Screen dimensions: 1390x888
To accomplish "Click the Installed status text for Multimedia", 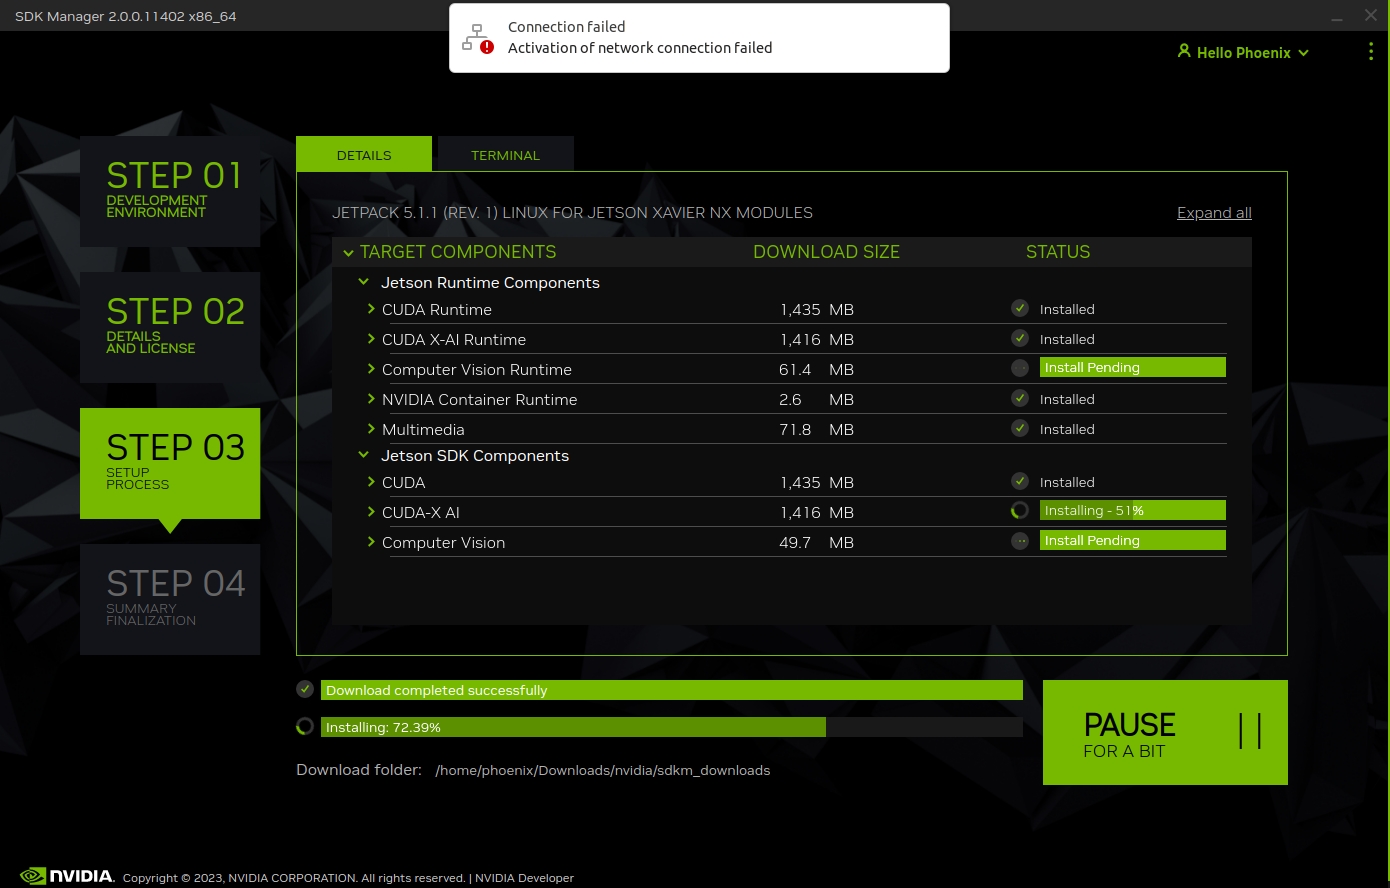I will (1067, 429).
